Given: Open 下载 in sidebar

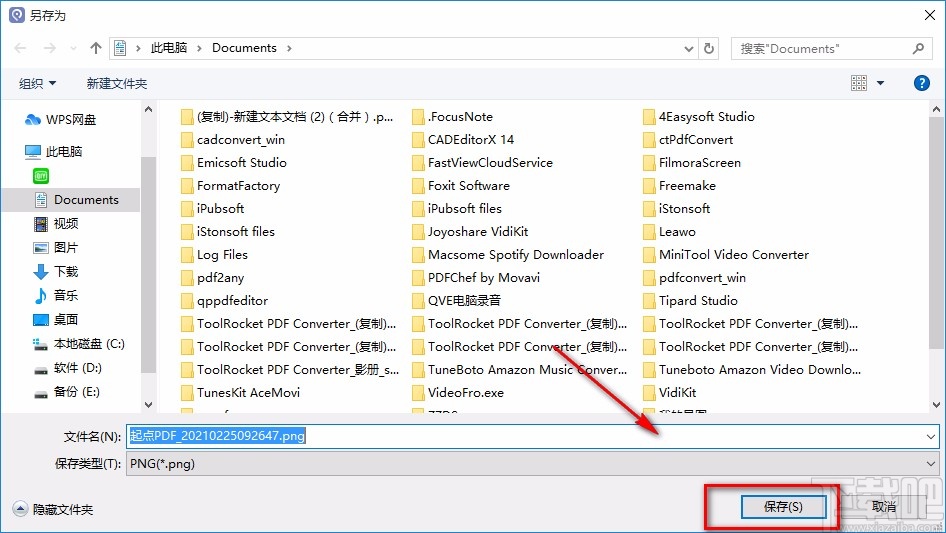Looking at the screenshot, I should [x=56, y=272].
